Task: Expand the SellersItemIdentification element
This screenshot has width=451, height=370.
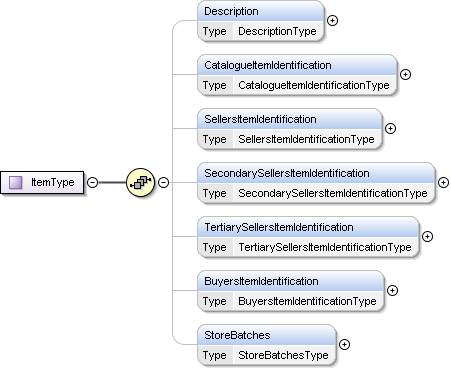Action: [x=390, y=129]
